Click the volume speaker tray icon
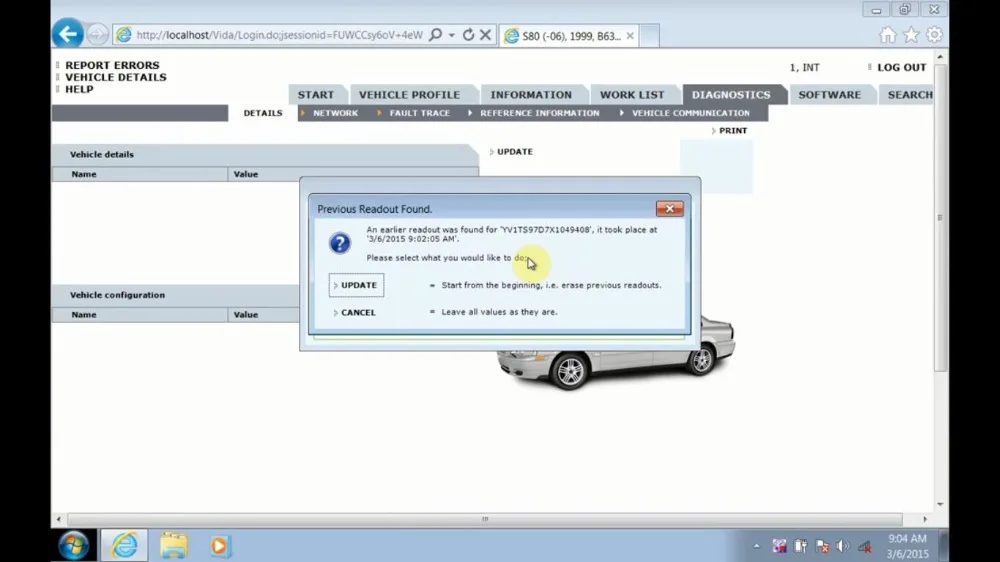 coord(842,546)
